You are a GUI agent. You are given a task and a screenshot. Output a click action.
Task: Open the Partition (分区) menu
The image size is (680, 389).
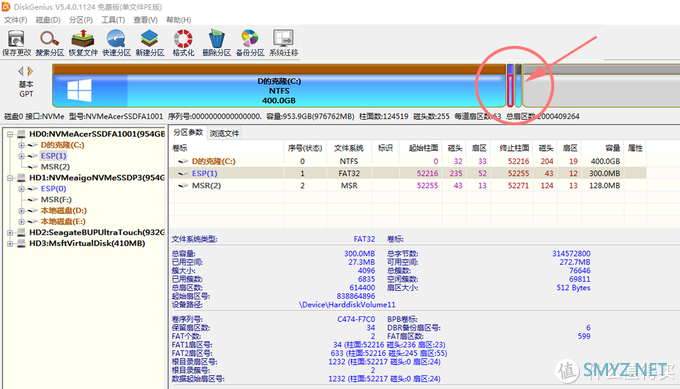pos(81,20)
